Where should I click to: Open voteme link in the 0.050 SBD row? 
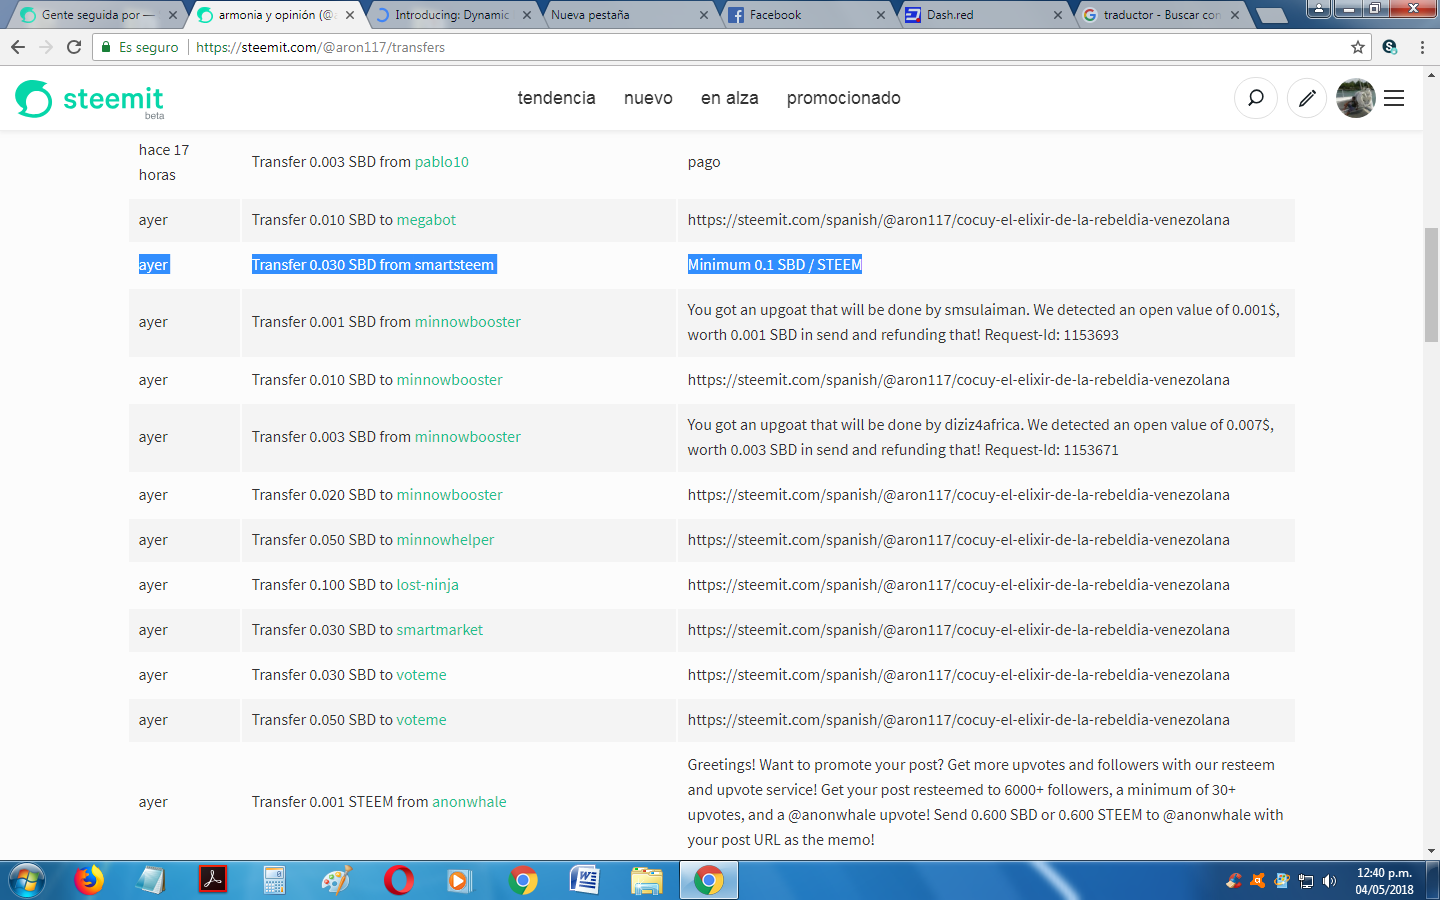422,720
